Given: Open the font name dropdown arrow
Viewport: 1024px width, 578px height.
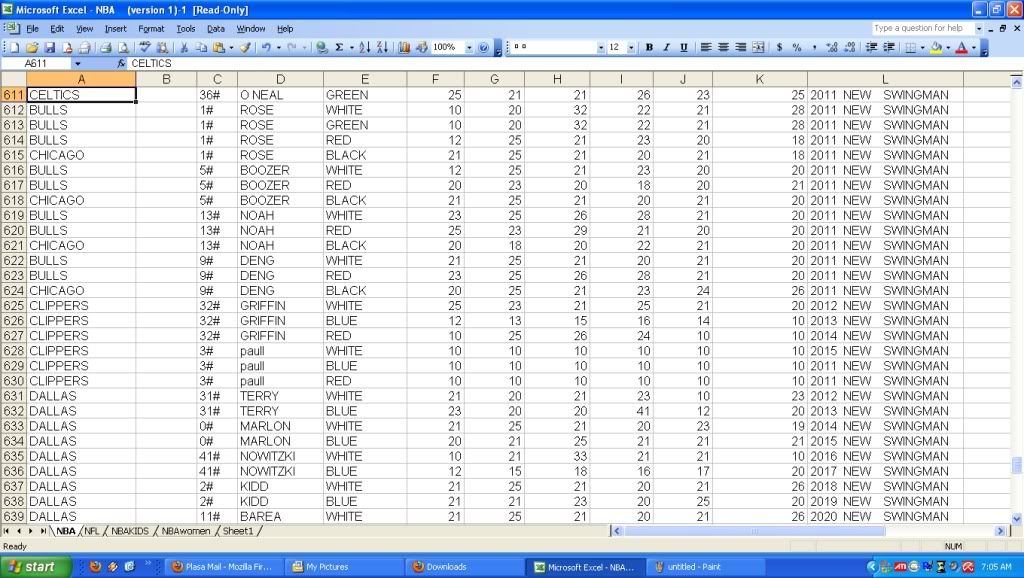Looking at the screenshot, I should [601, 48].
